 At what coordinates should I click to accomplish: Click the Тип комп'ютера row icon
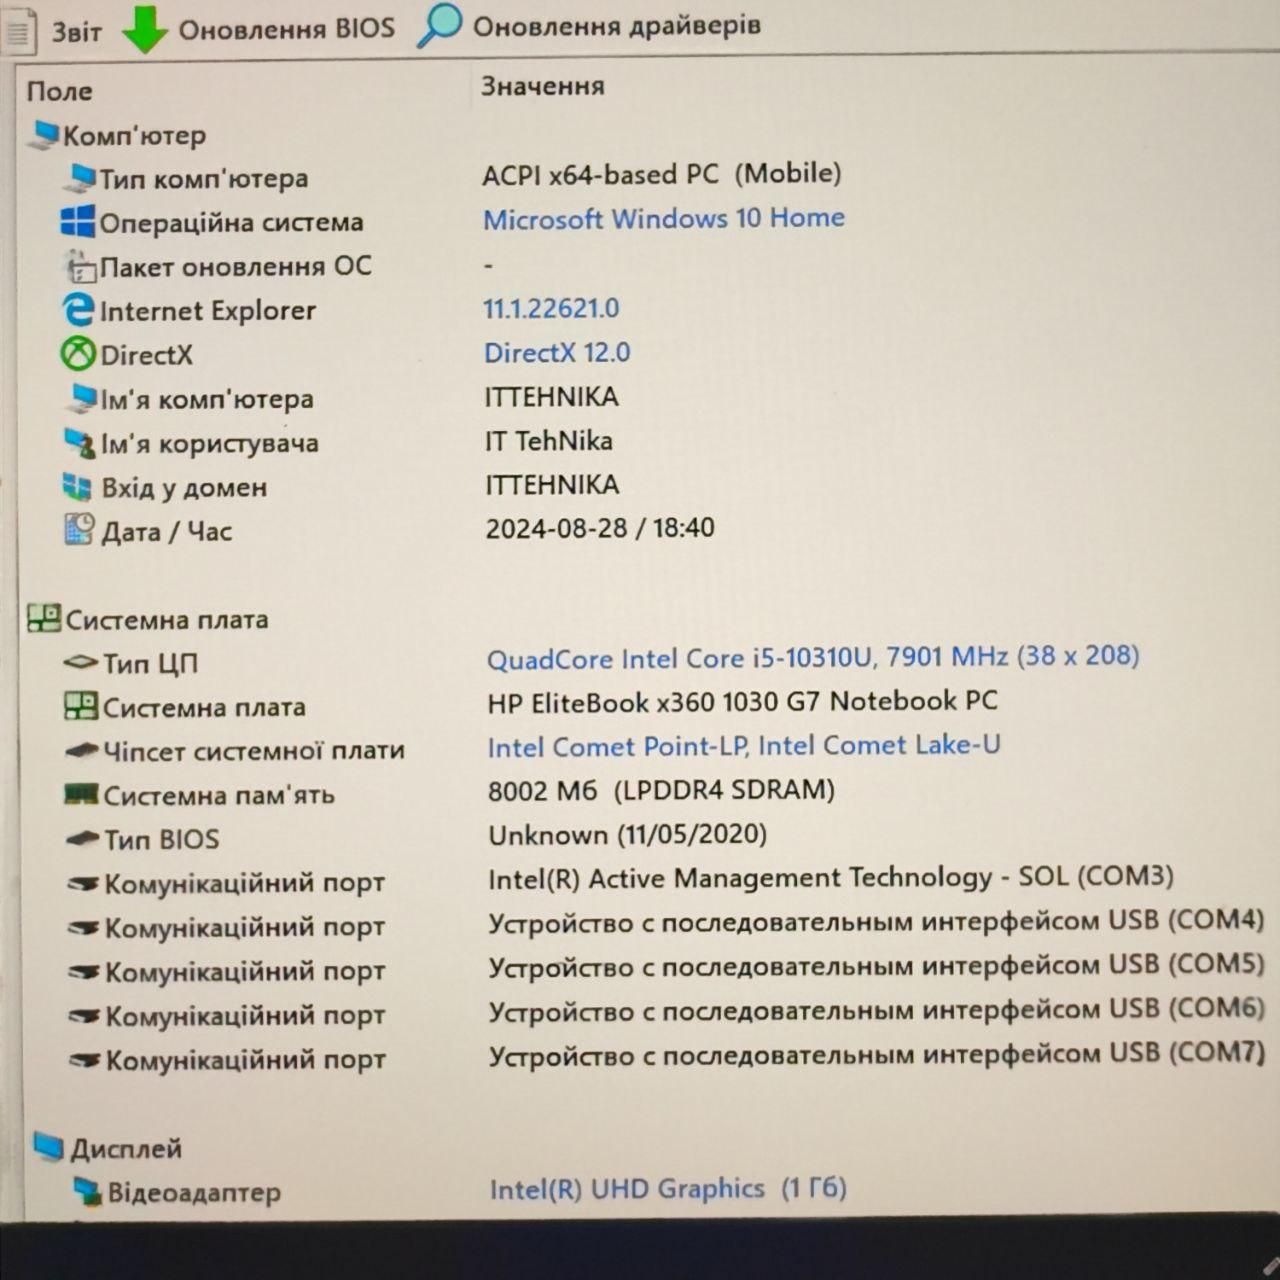coord(80,179)
